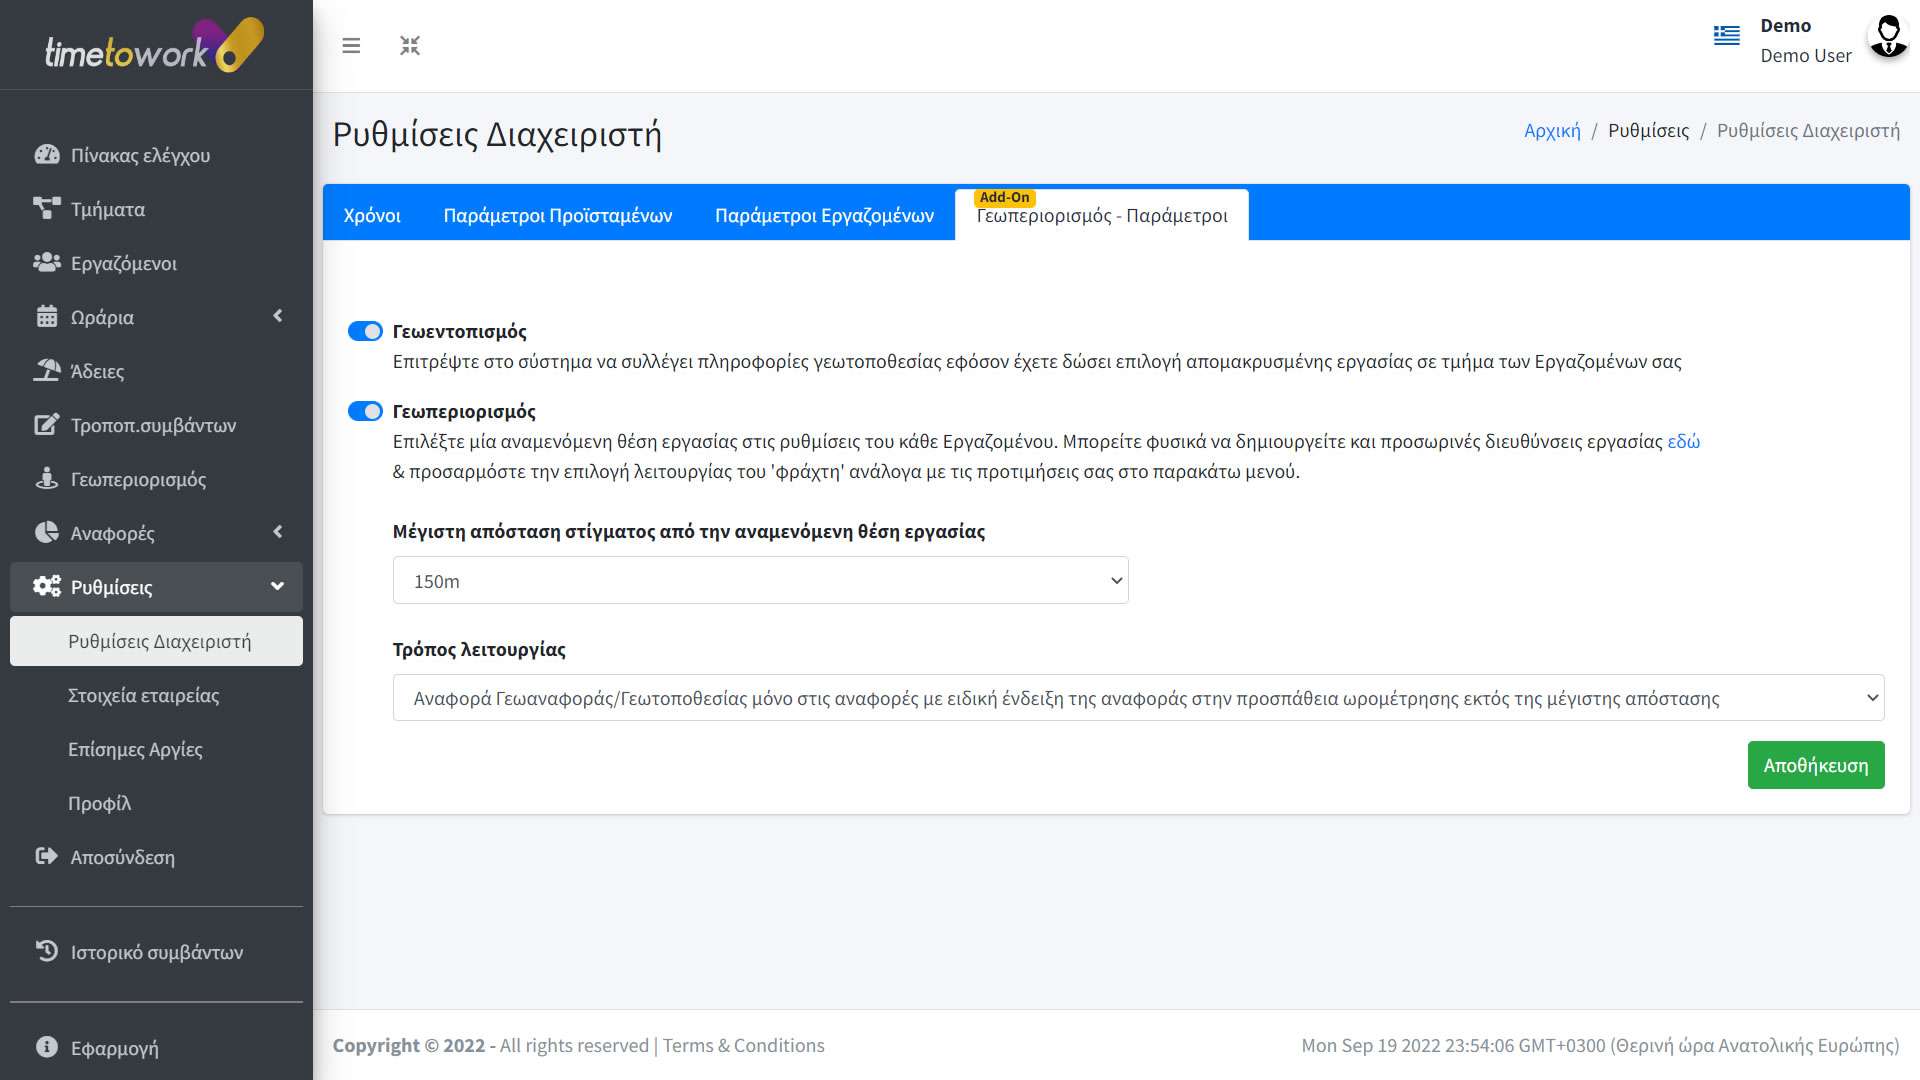Click the Ιστορικό συμβάντων history icon
Viewport: 1920px width, 1080px height.
click(46, 951)
